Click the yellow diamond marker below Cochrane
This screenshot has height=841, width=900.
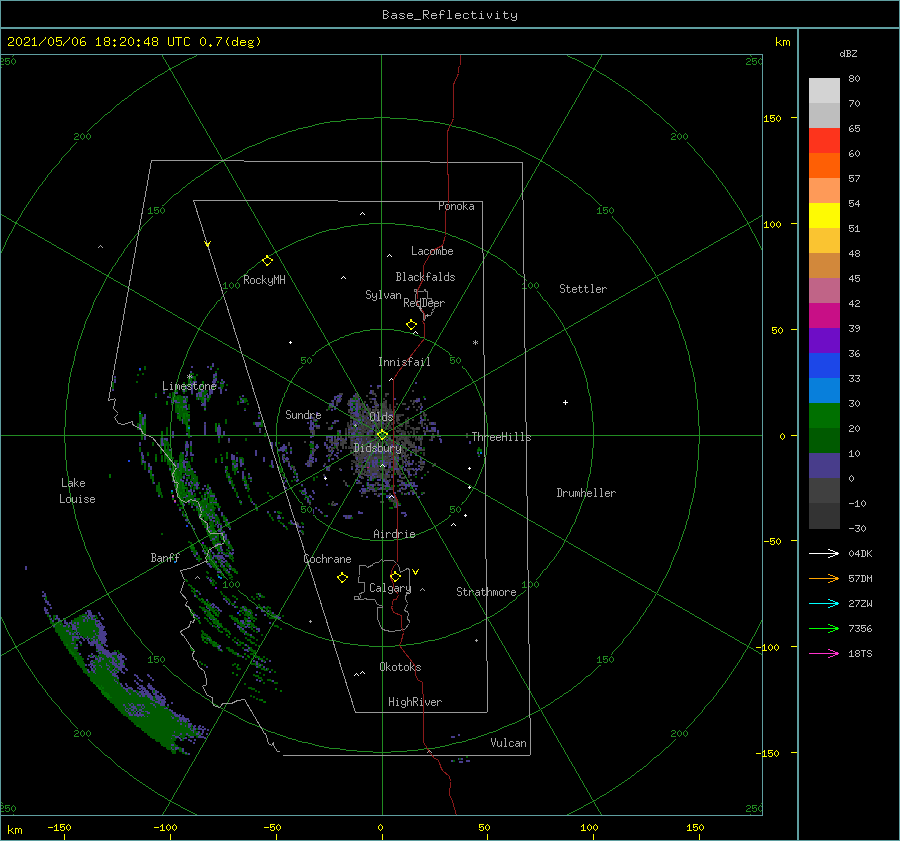click(x=342, y=578)
